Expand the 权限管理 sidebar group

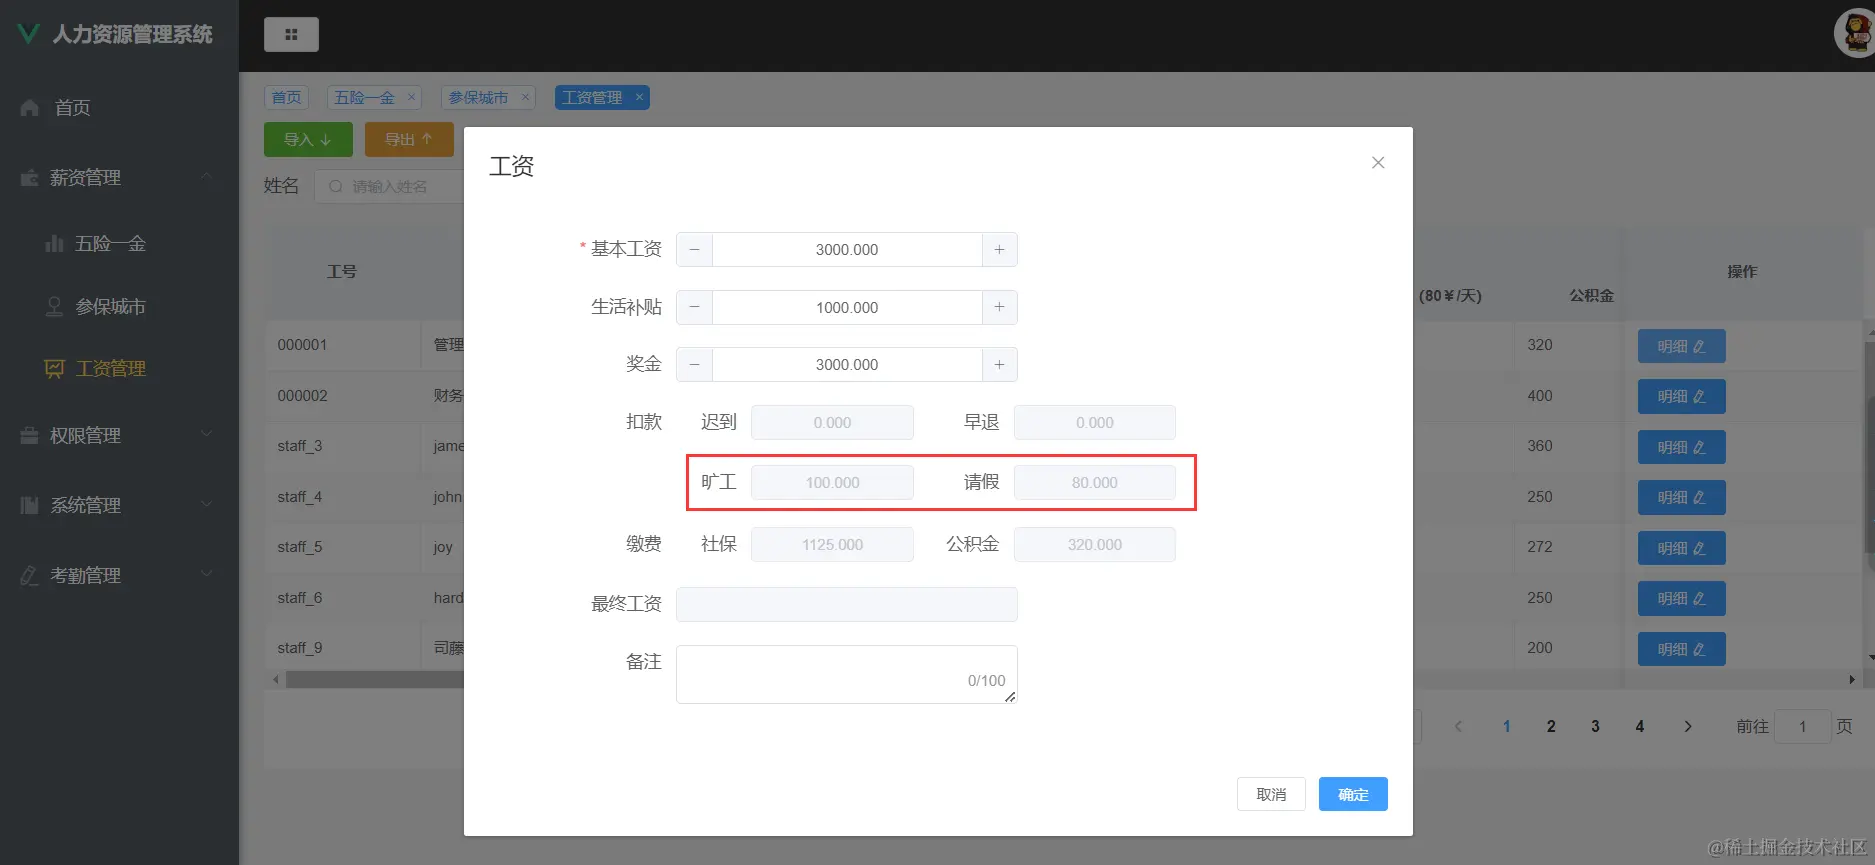coord(119,435)
